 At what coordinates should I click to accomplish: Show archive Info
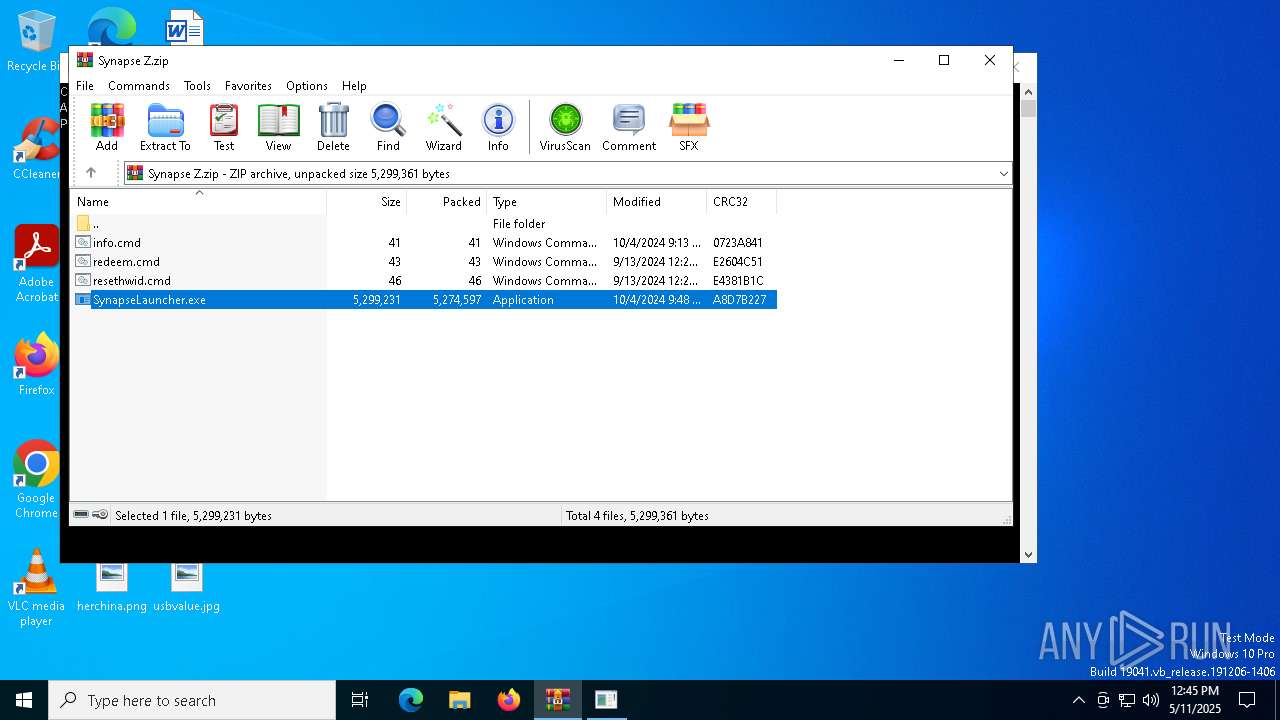point(498,127)
